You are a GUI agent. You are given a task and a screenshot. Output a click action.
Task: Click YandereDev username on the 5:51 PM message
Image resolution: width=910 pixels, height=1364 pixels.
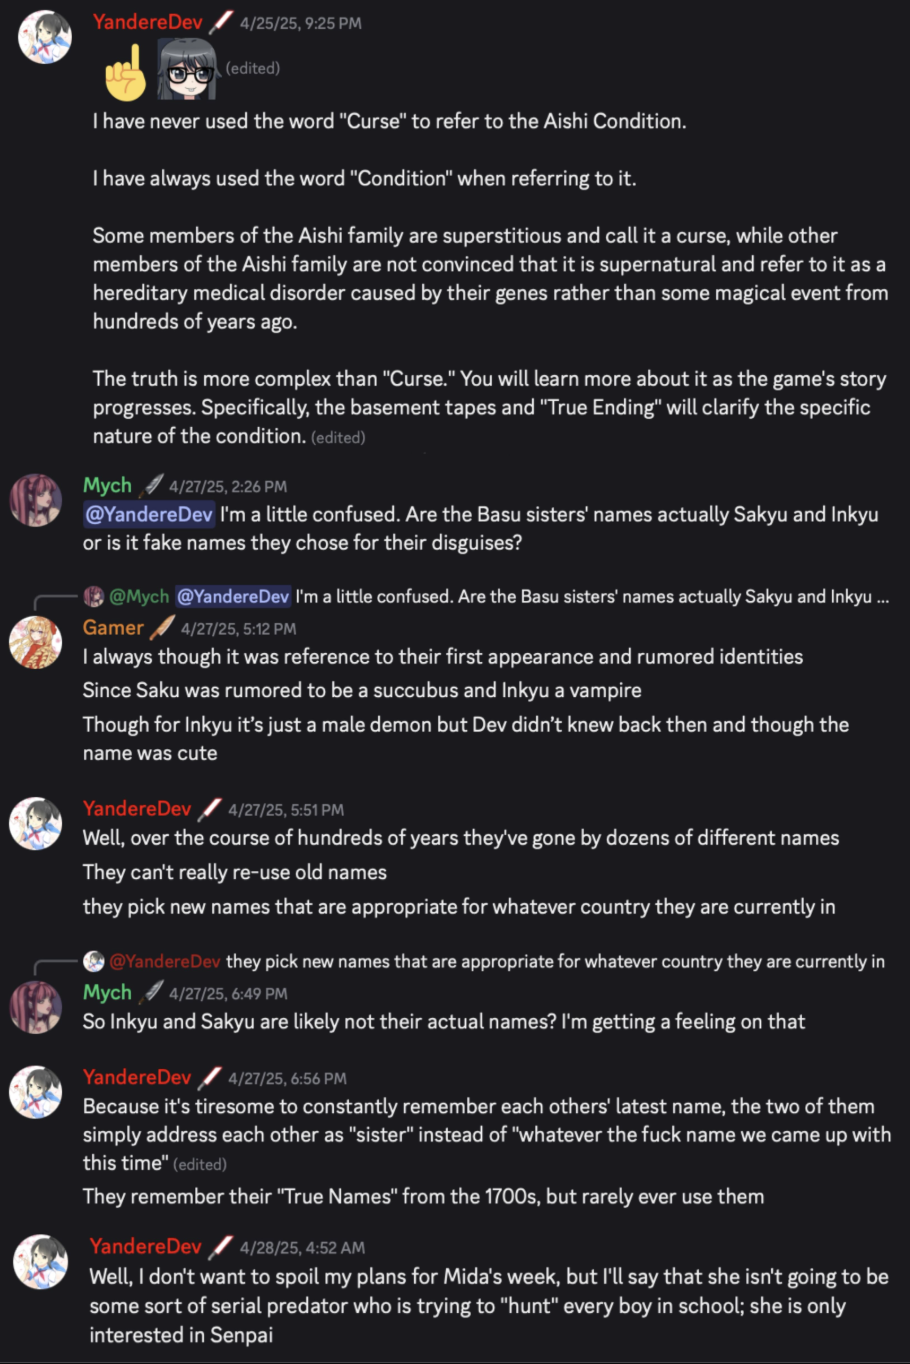(137, 809)
